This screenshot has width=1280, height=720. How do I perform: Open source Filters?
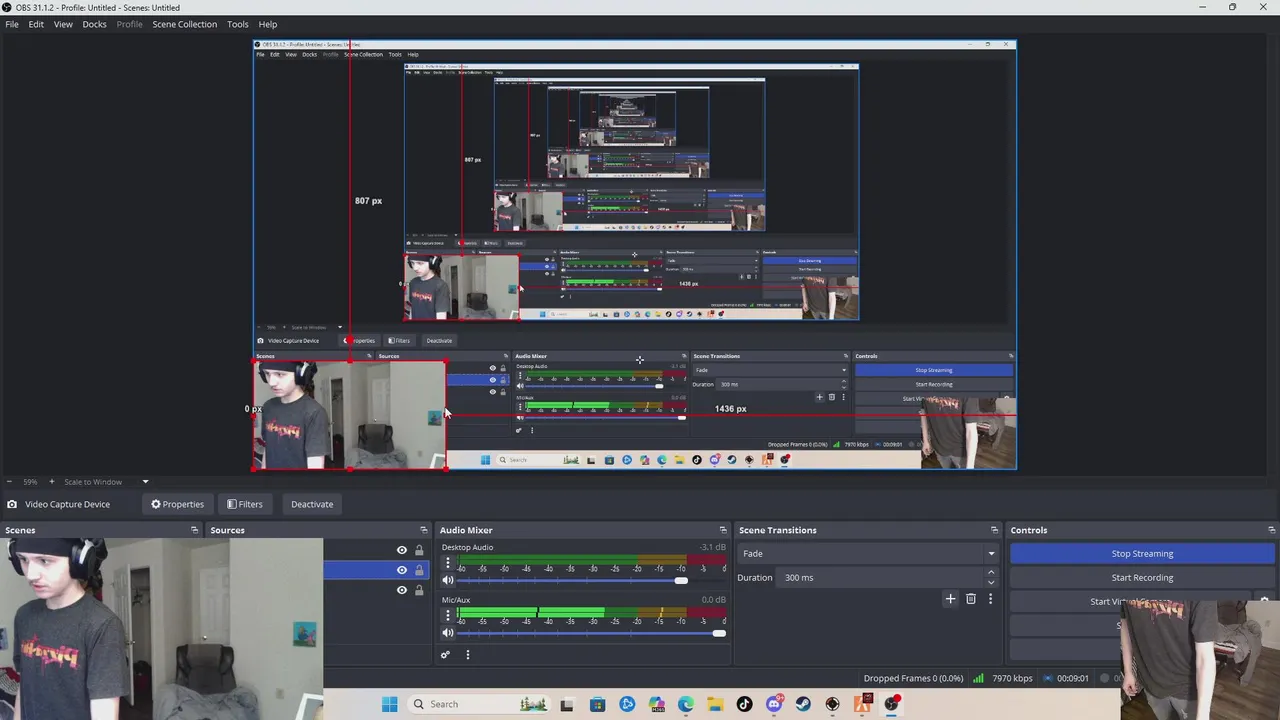point(245,504)
